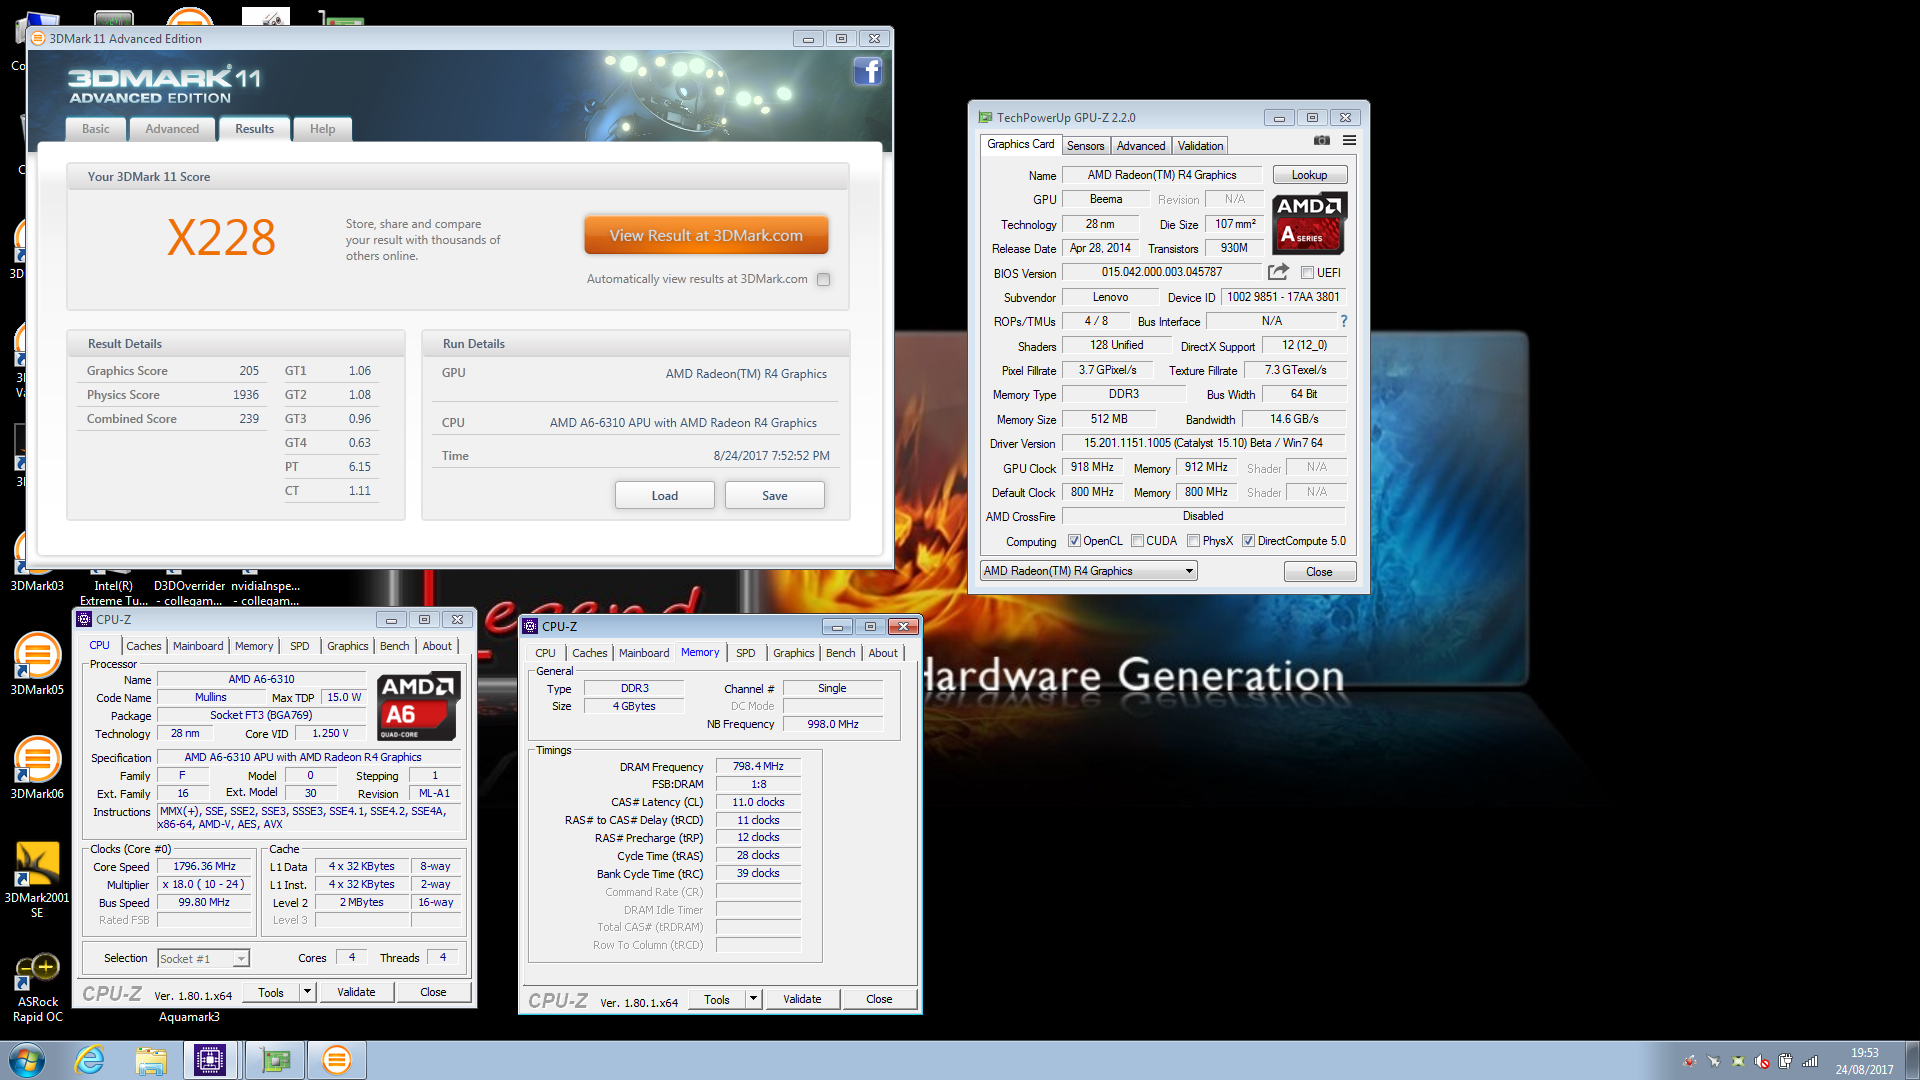Launch Internet Explorer from the taskbar
1920x1080 pixels.
click(90, 1060)
